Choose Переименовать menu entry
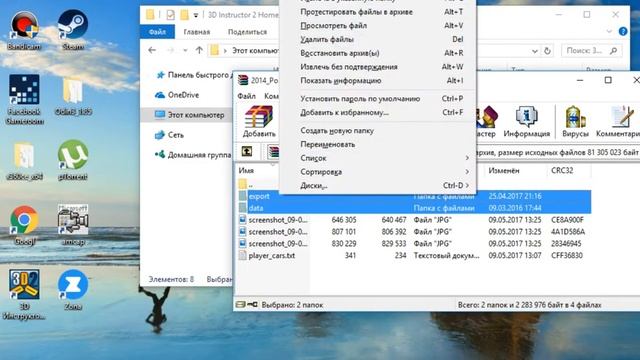640x360 pixels. coord(378,144)
